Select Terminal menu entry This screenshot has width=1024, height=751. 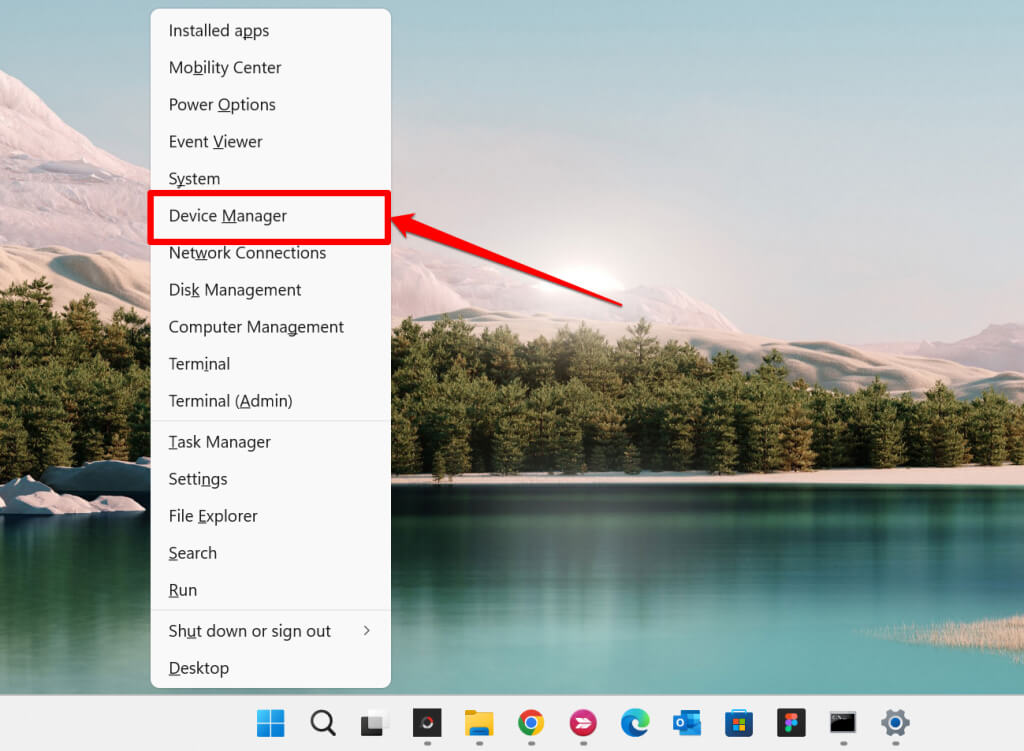[270, 364]
